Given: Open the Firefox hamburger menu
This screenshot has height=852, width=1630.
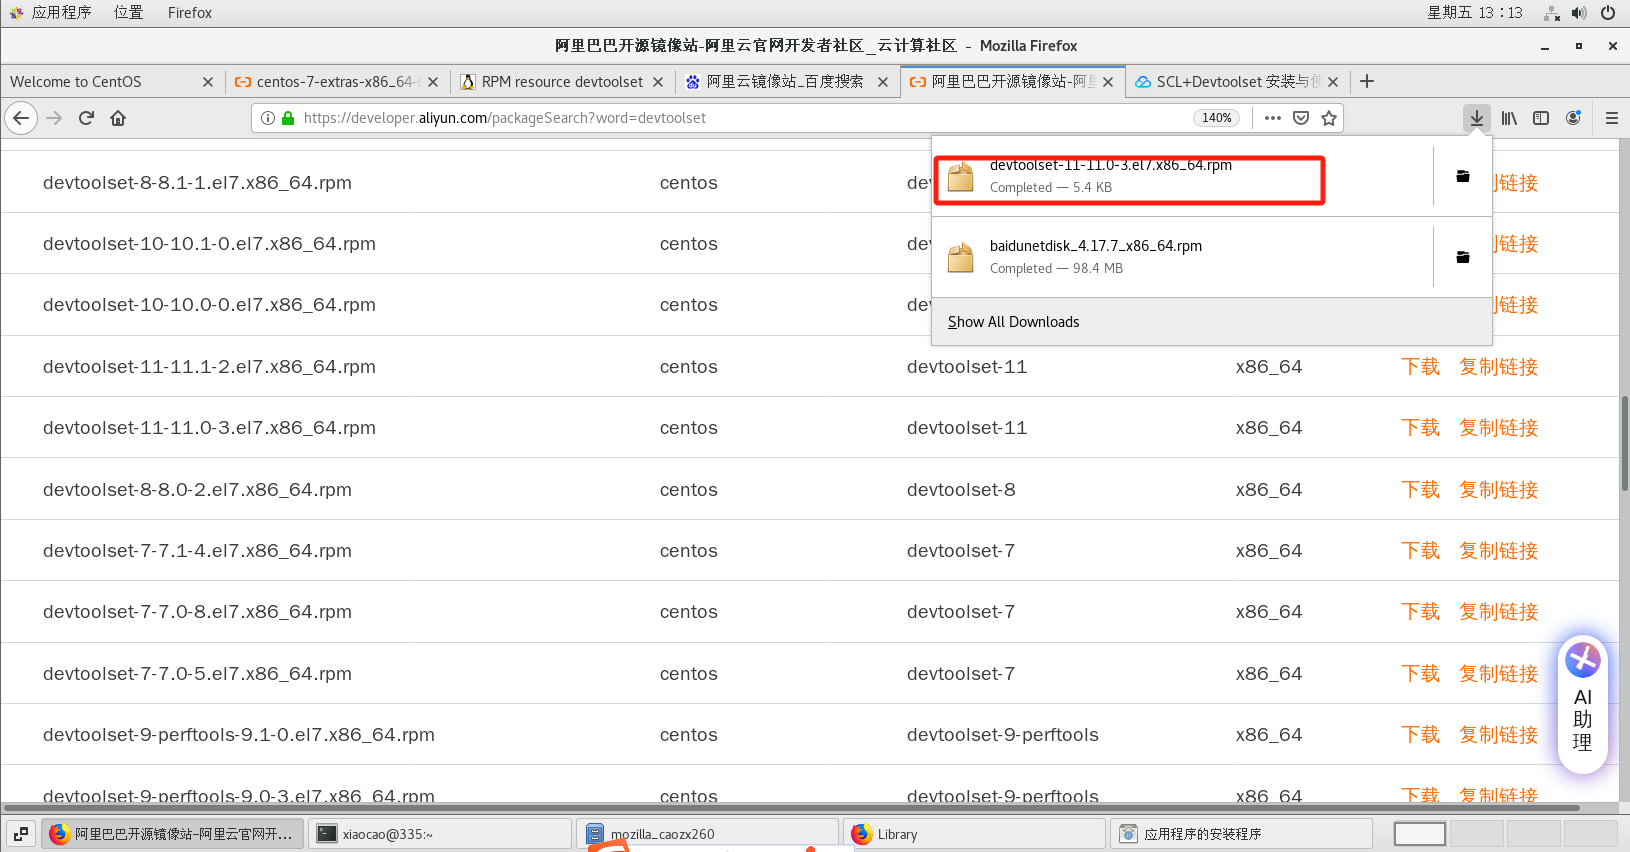Looking at the screenshot, I should pyautogui.click(x=1611, y=118).
